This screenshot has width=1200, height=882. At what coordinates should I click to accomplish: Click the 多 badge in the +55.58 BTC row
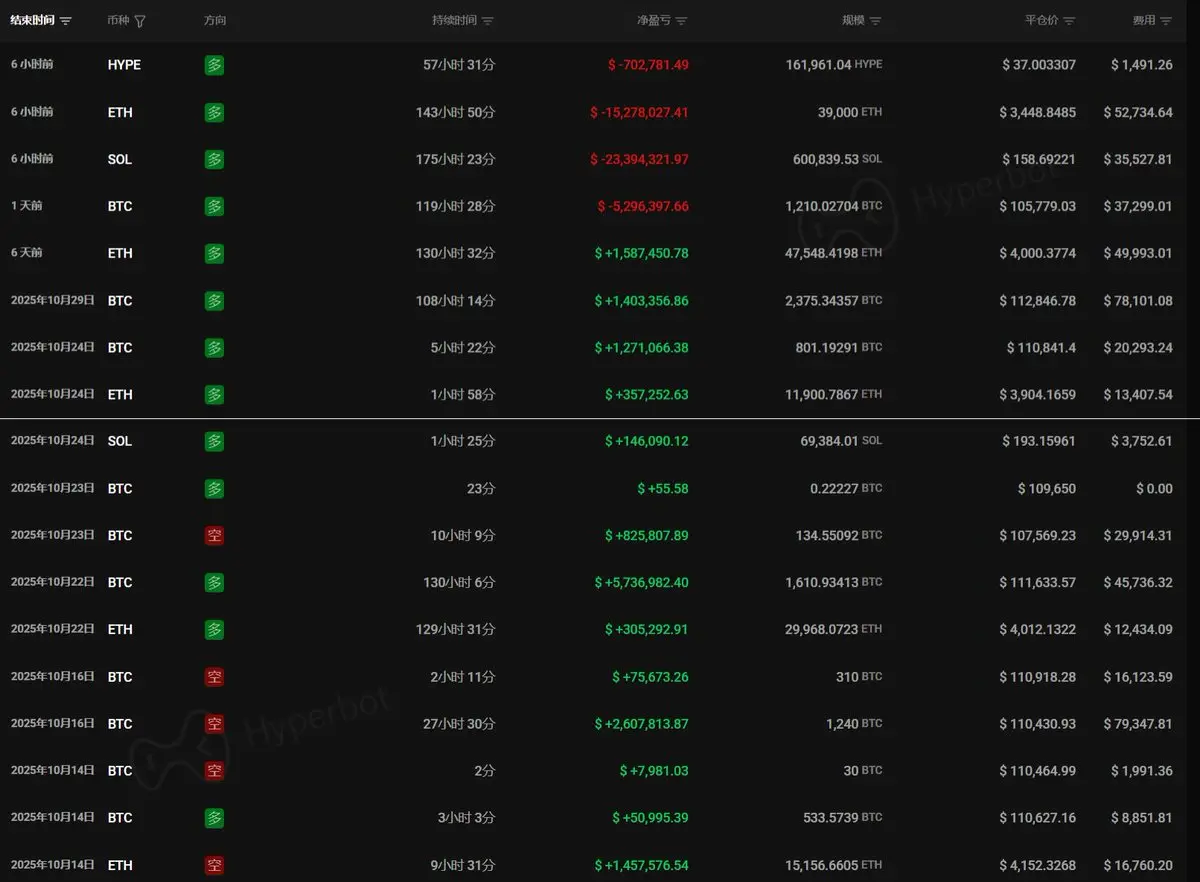214,489
